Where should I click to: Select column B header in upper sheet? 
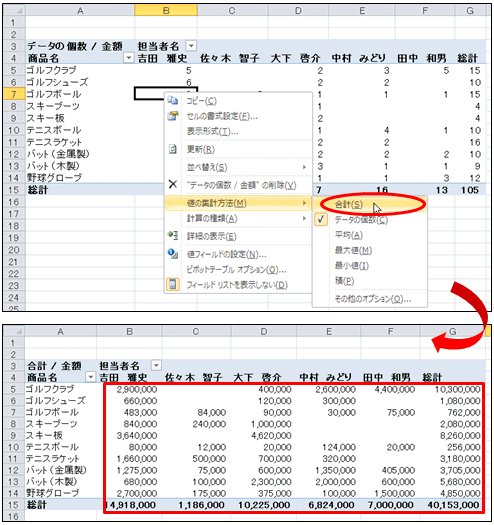166,10
